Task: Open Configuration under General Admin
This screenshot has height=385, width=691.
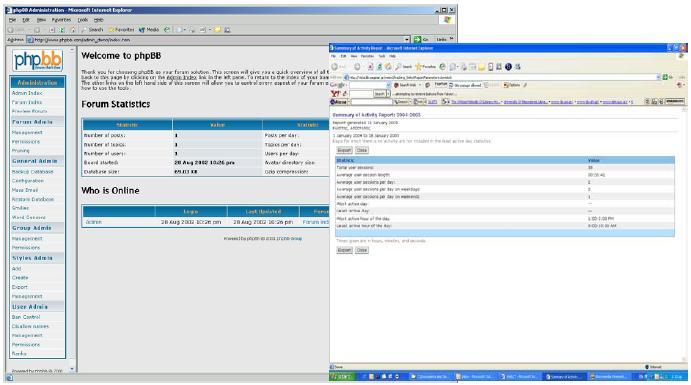Action: point(27,181)
